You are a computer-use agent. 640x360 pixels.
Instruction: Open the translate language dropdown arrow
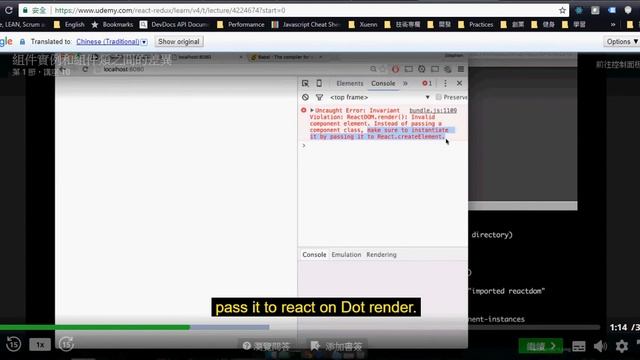(x=144, y=42)
